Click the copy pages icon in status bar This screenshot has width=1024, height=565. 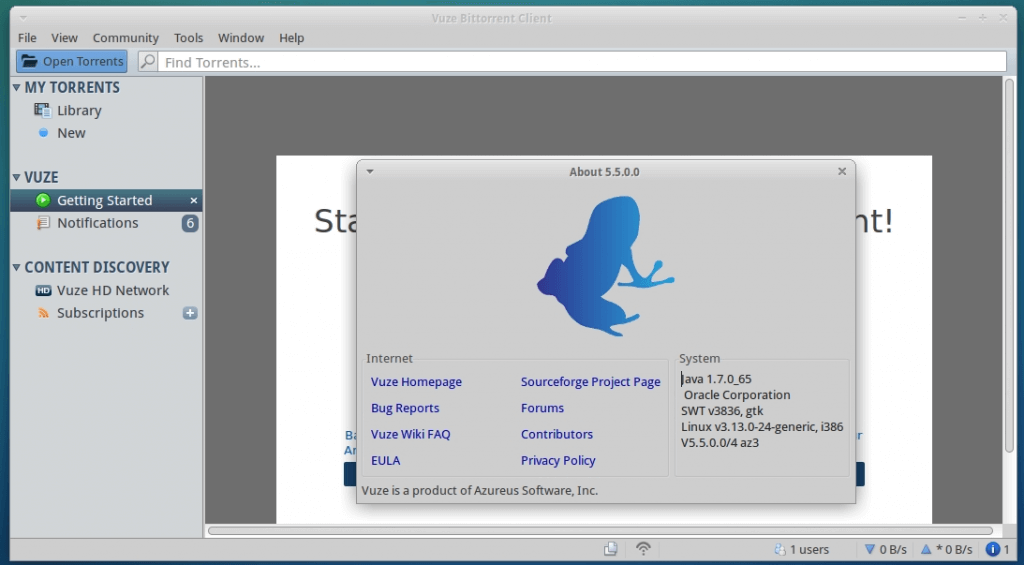tap(610, 548)
